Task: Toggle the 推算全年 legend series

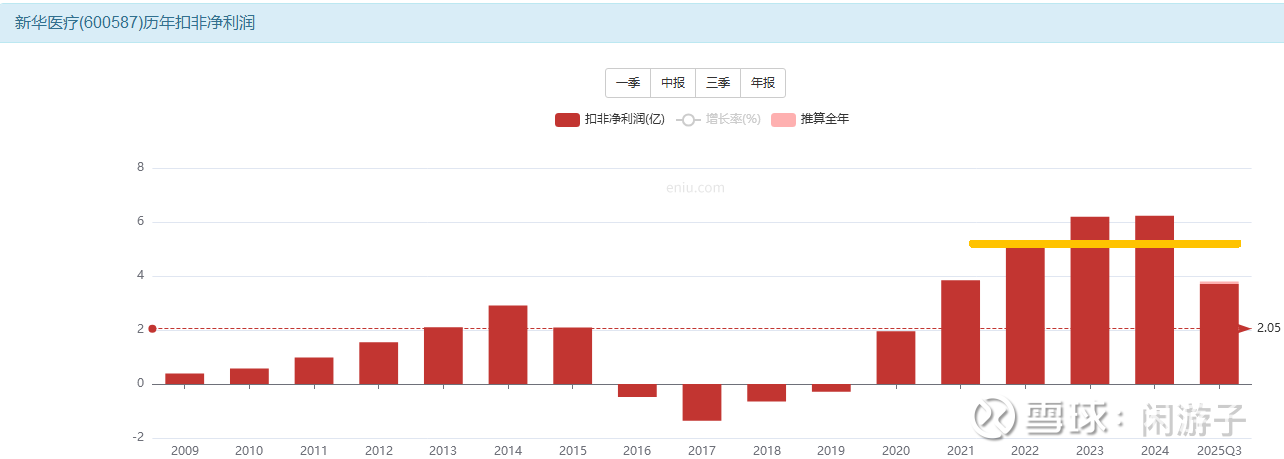Action: coord(811,120)
